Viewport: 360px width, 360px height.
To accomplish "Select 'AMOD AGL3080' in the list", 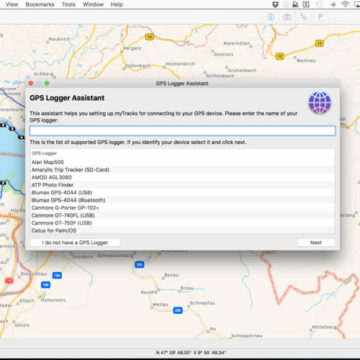I will pyautogui.click(x=182, y=177).
